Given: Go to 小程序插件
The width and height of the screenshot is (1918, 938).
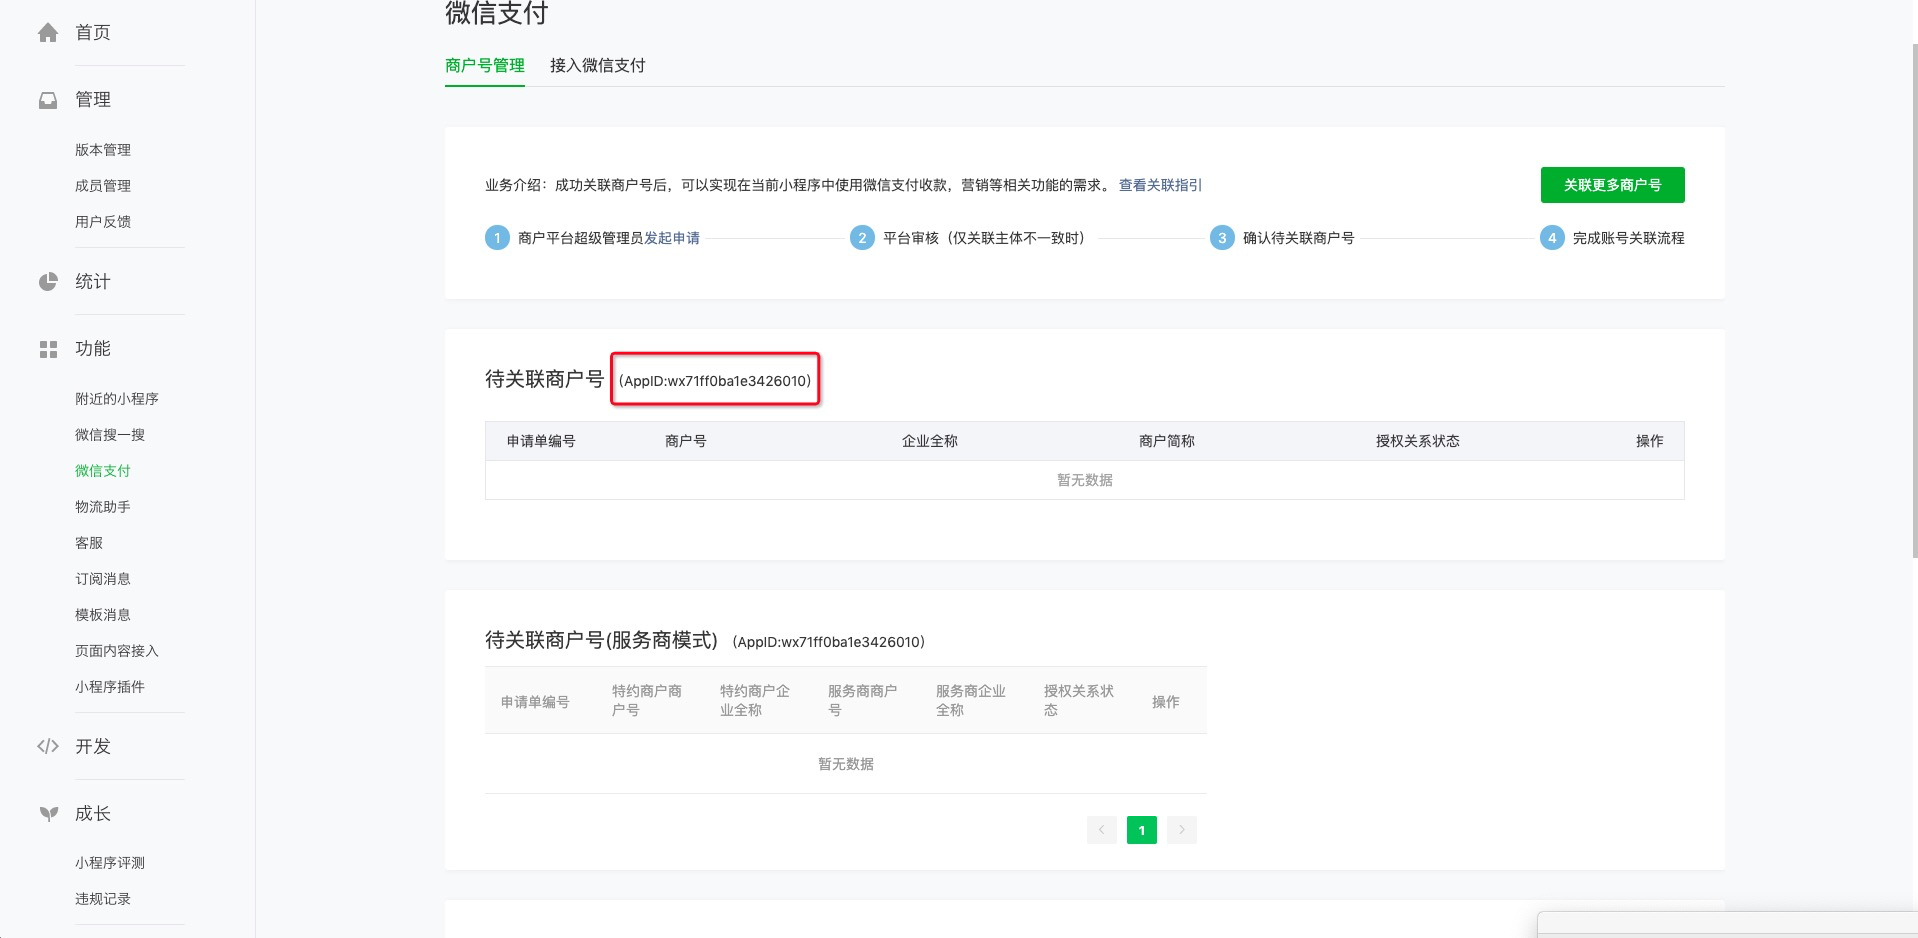Looking at the screenshot, I should click(110, 687).
